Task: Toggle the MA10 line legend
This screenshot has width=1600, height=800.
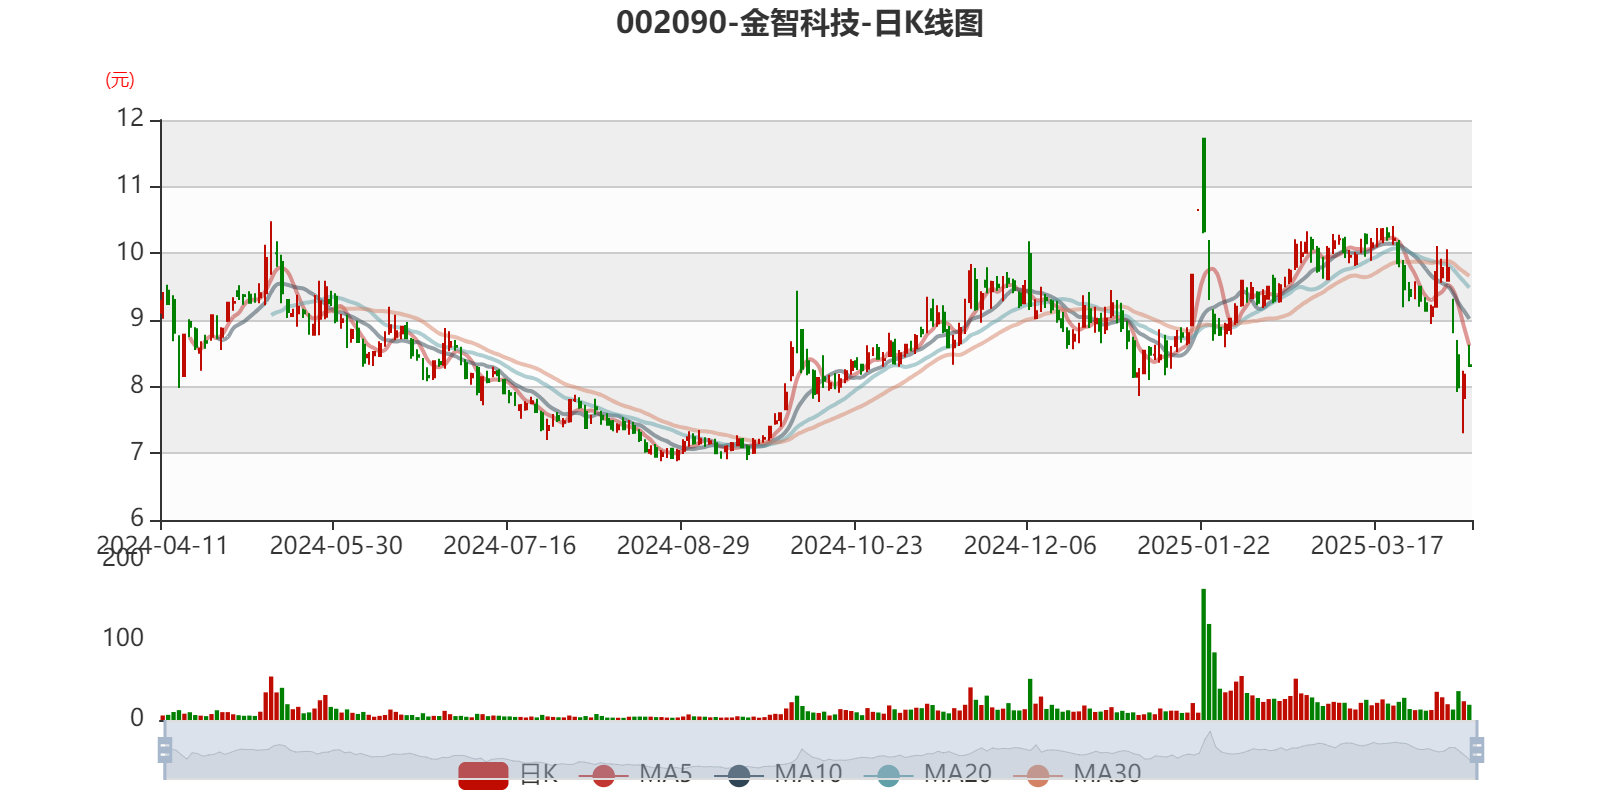Action: point(778,774)
